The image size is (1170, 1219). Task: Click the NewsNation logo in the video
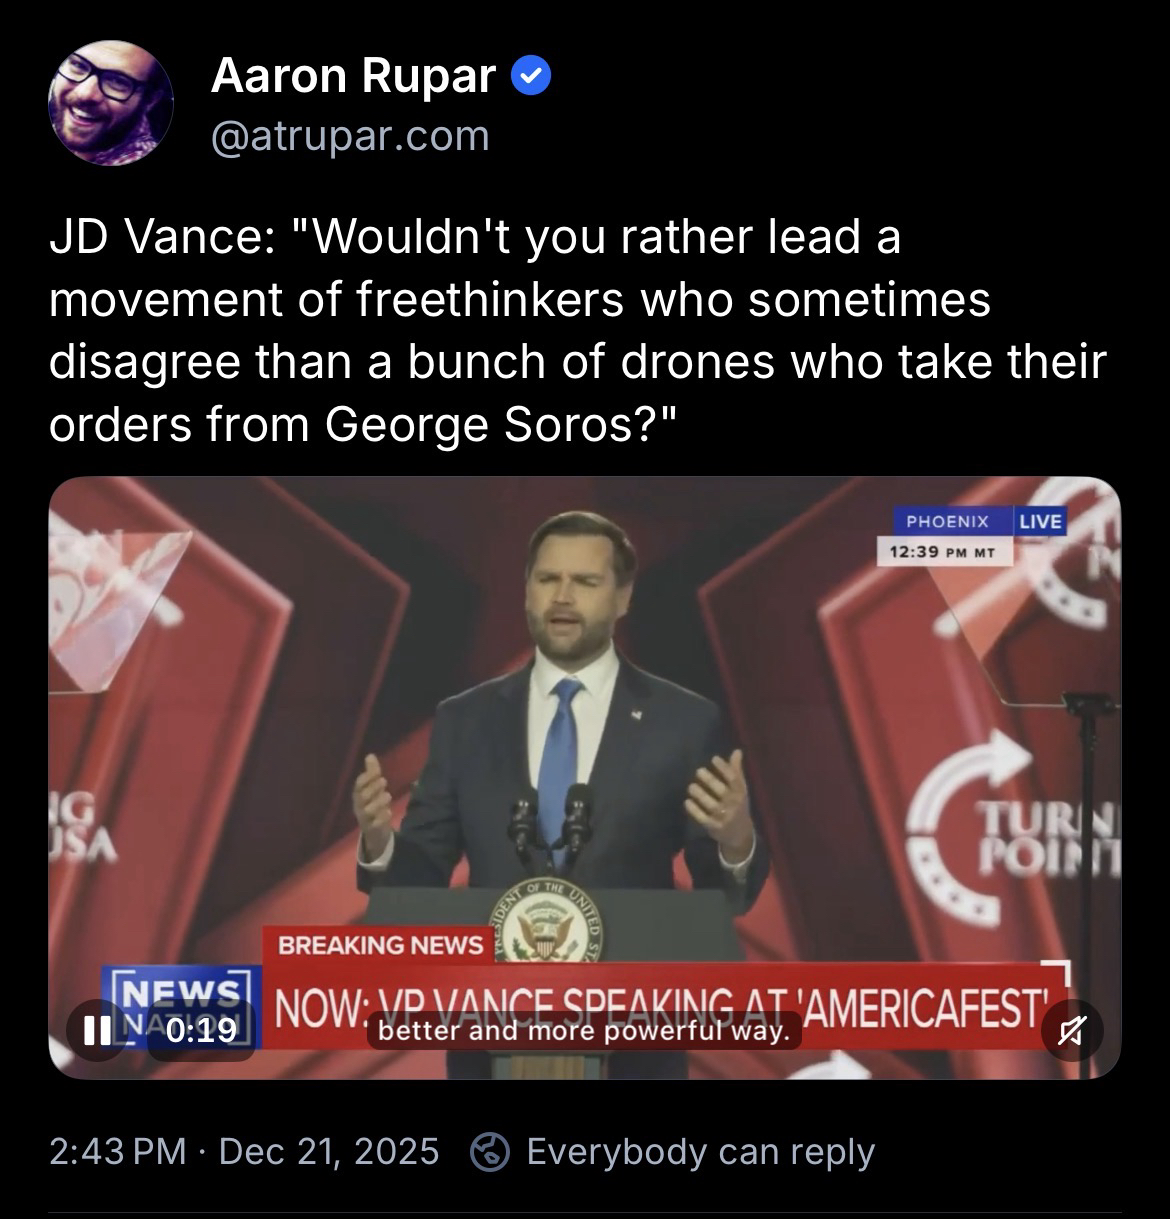(180, 1005)
